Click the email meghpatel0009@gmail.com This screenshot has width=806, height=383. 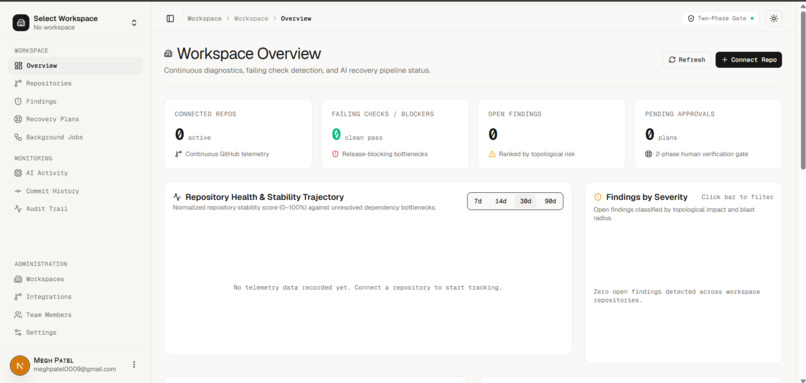click(x=75, y=369)
